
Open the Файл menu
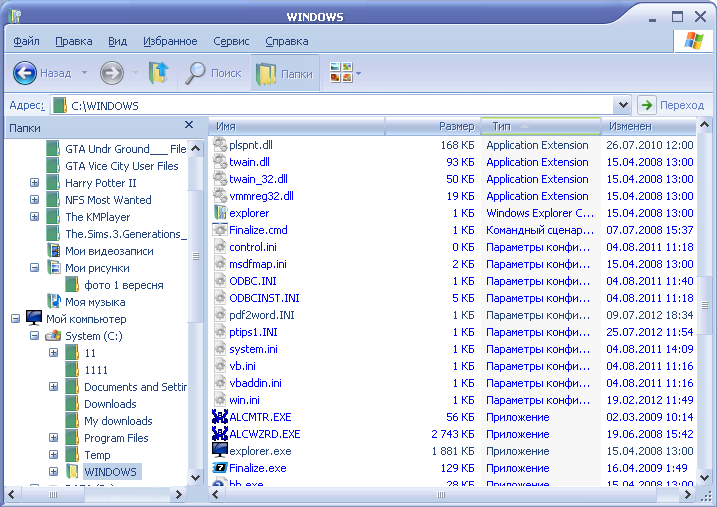(x=26, y=41)
